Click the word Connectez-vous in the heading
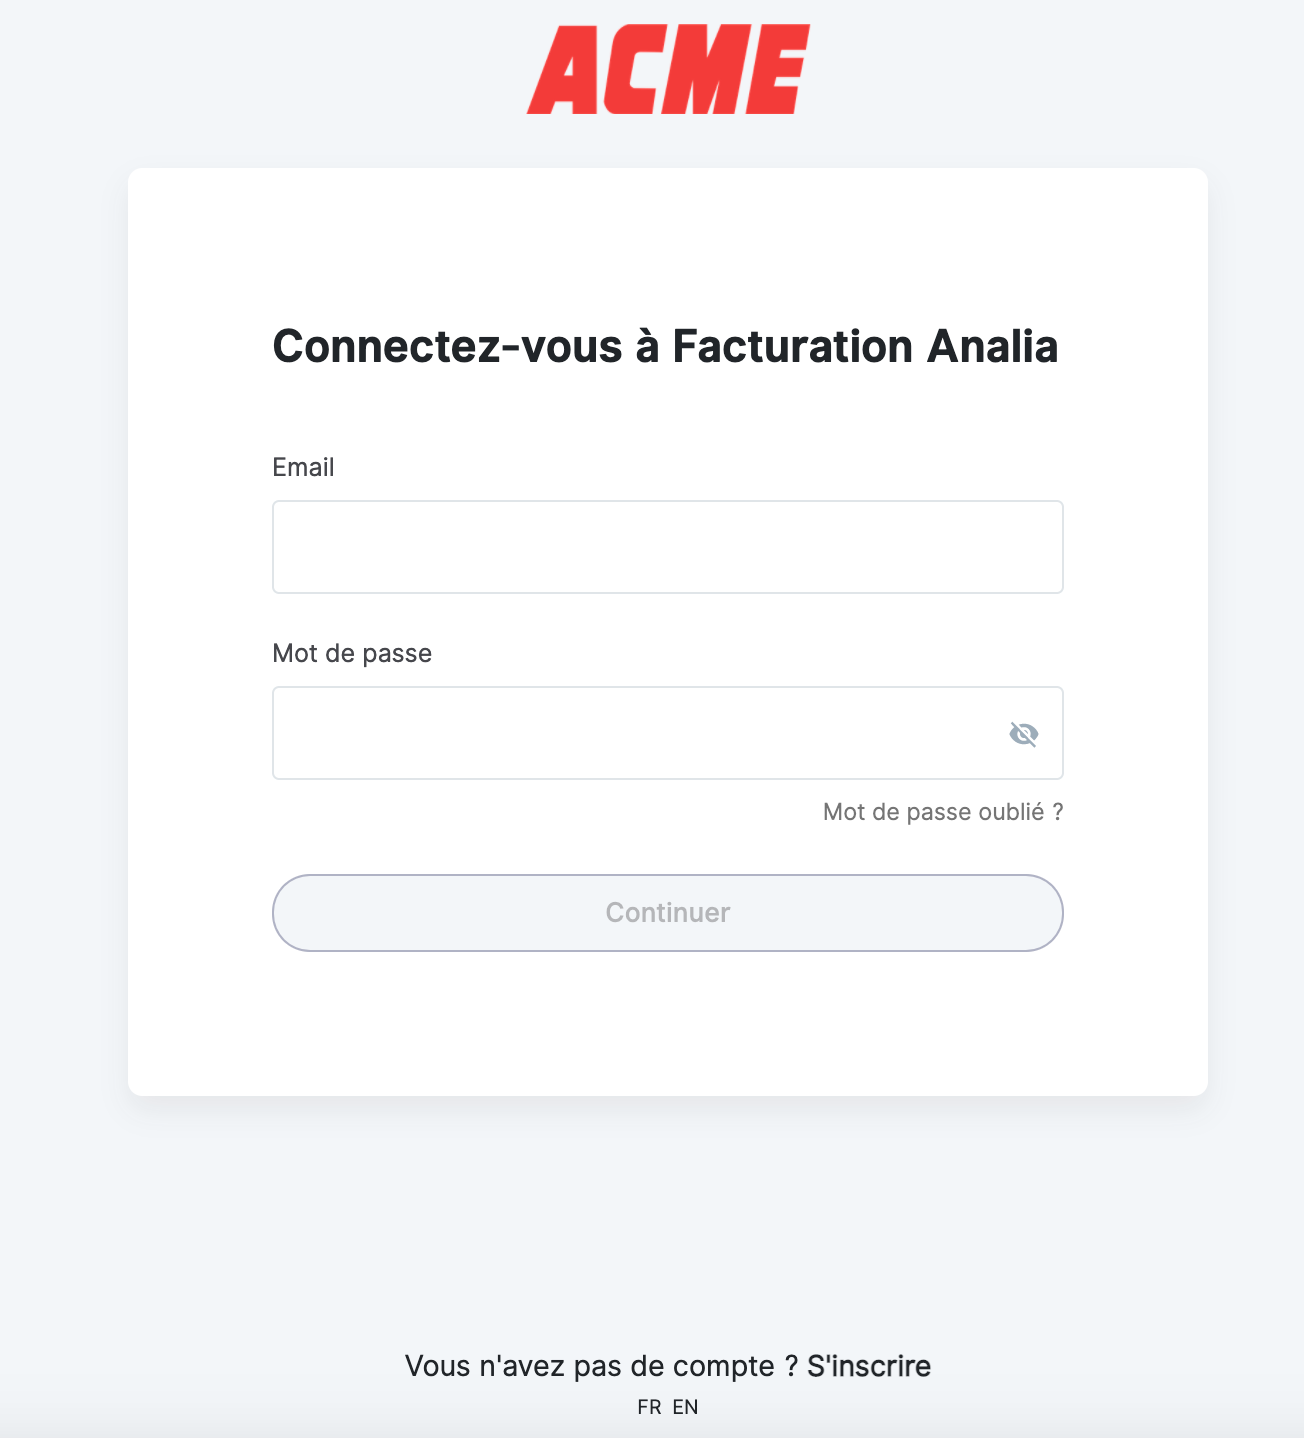Screen dimensions: 1304x1438 [447, 347]
